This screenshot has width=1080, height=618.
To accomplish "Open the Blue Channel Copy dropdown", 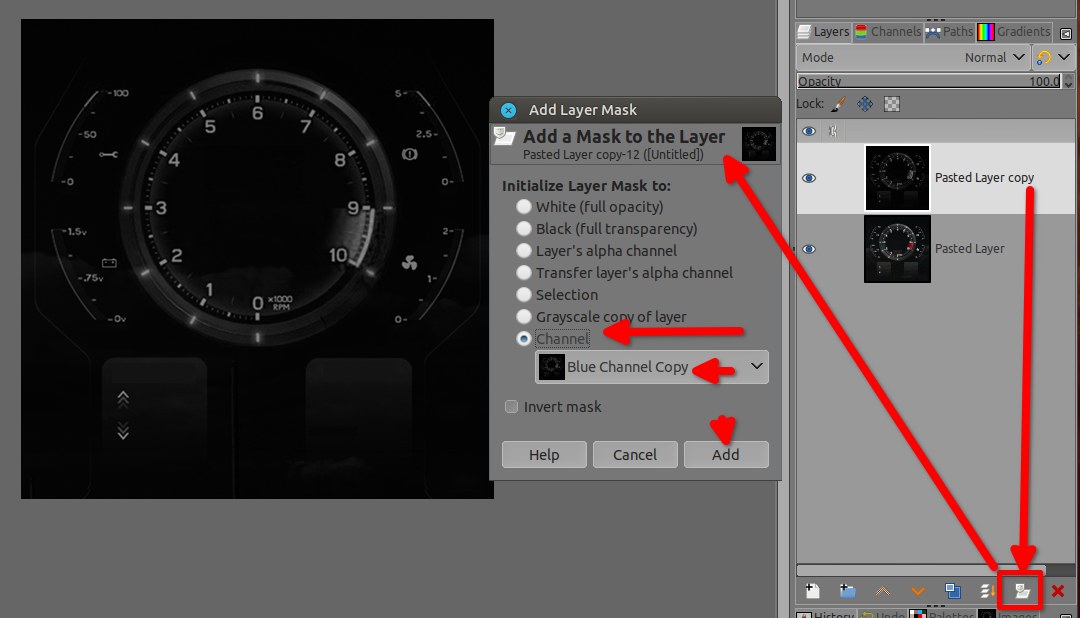I will pos(652,367).
